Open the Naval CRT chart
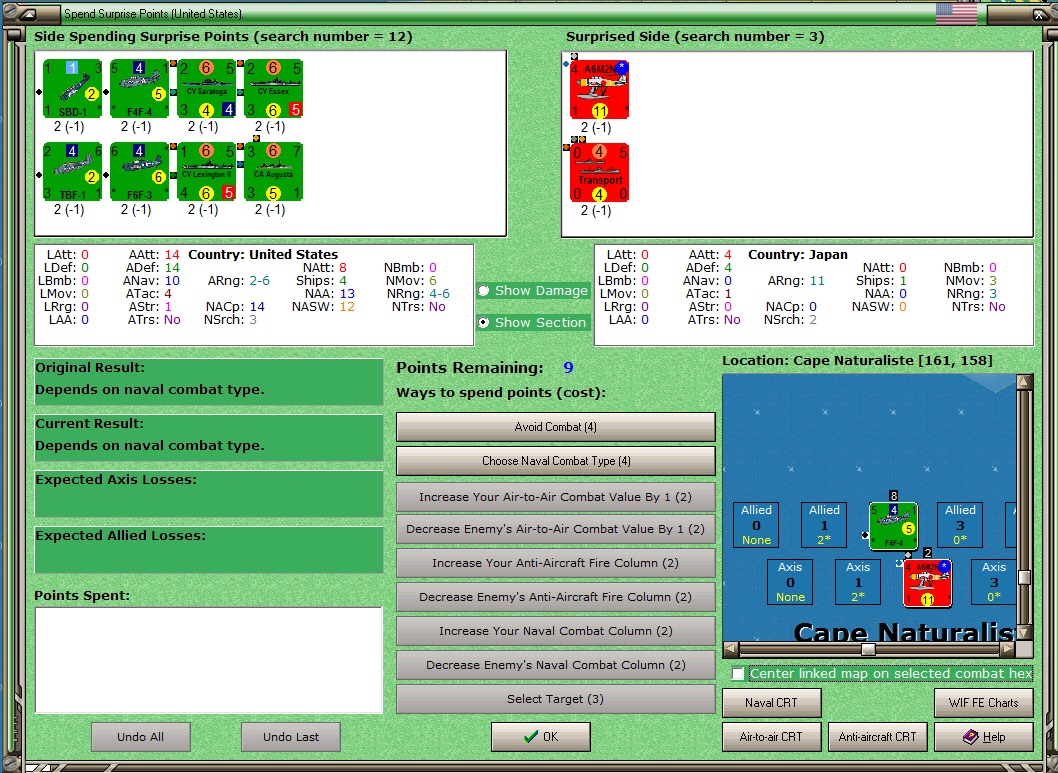The image size is (1058, 773). [771, 703]
